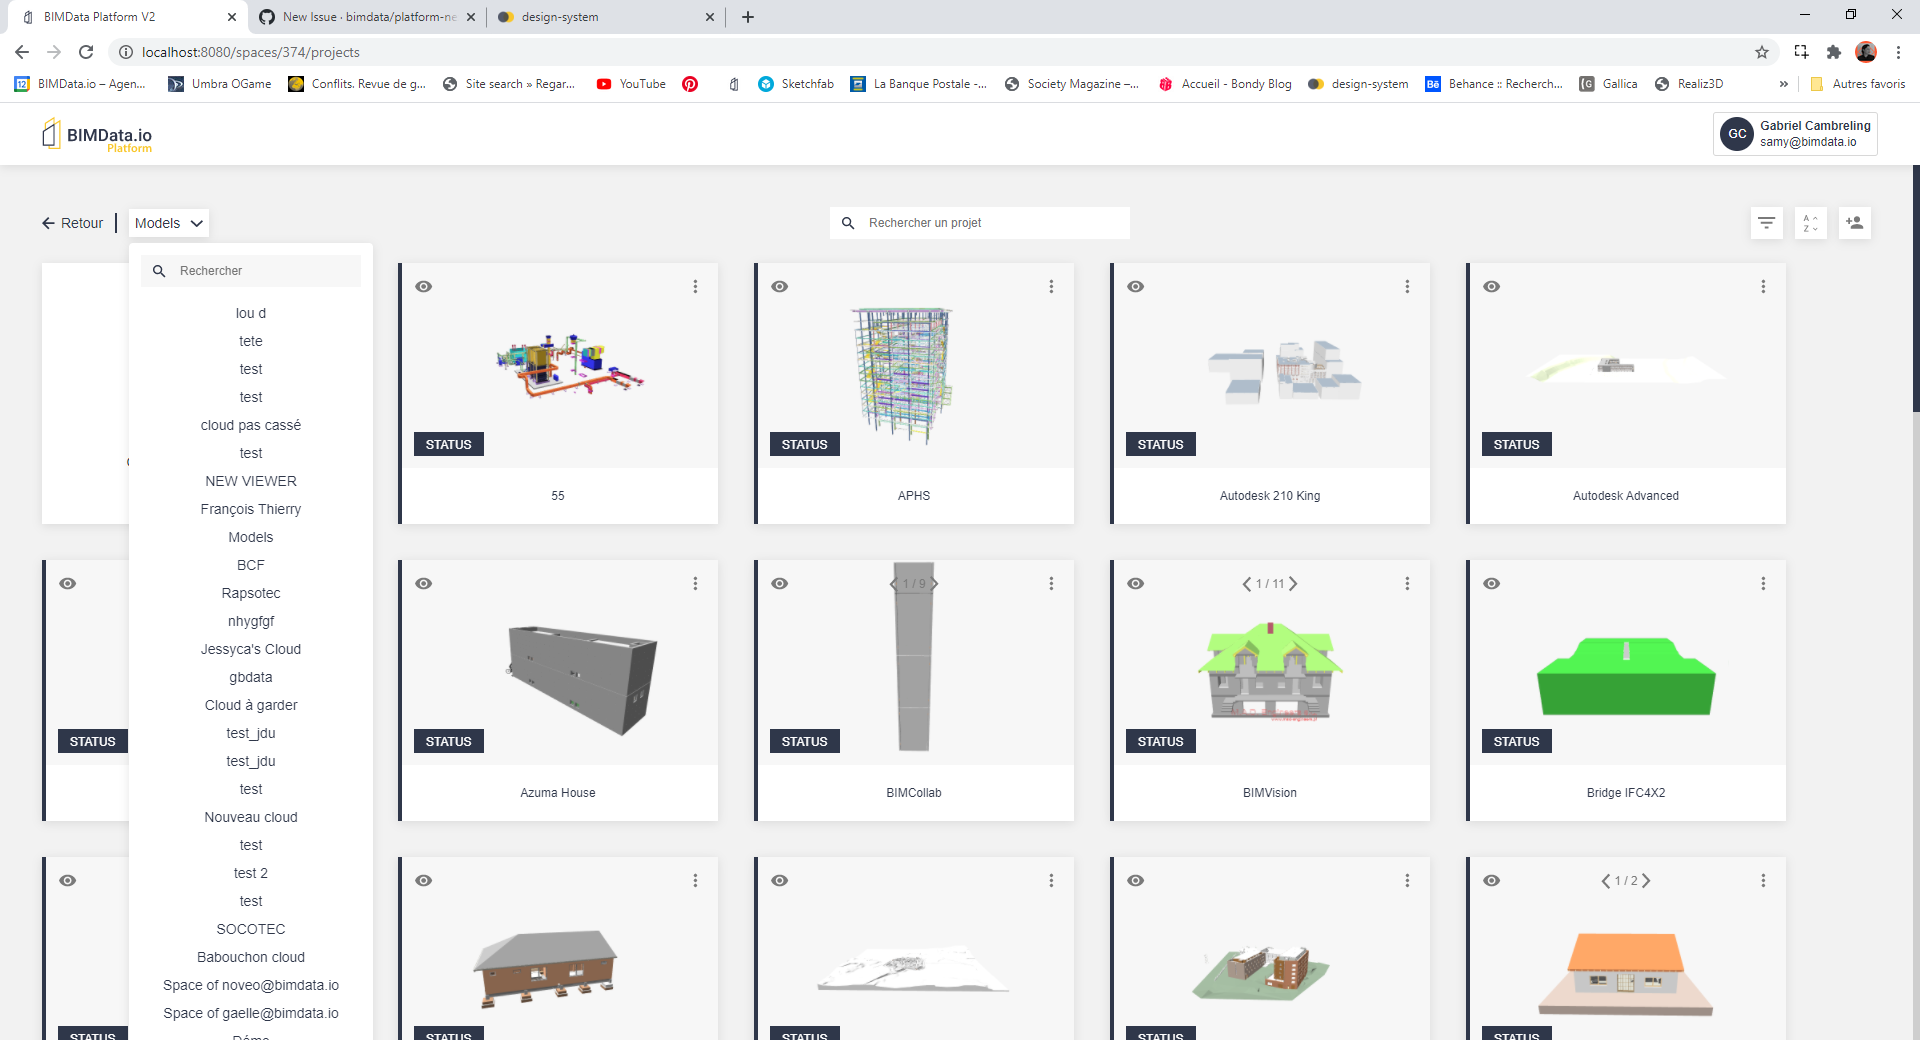Select Jessyca's Cloud in the list
Screen dimensions: 1920x1040
pos(250,649)
